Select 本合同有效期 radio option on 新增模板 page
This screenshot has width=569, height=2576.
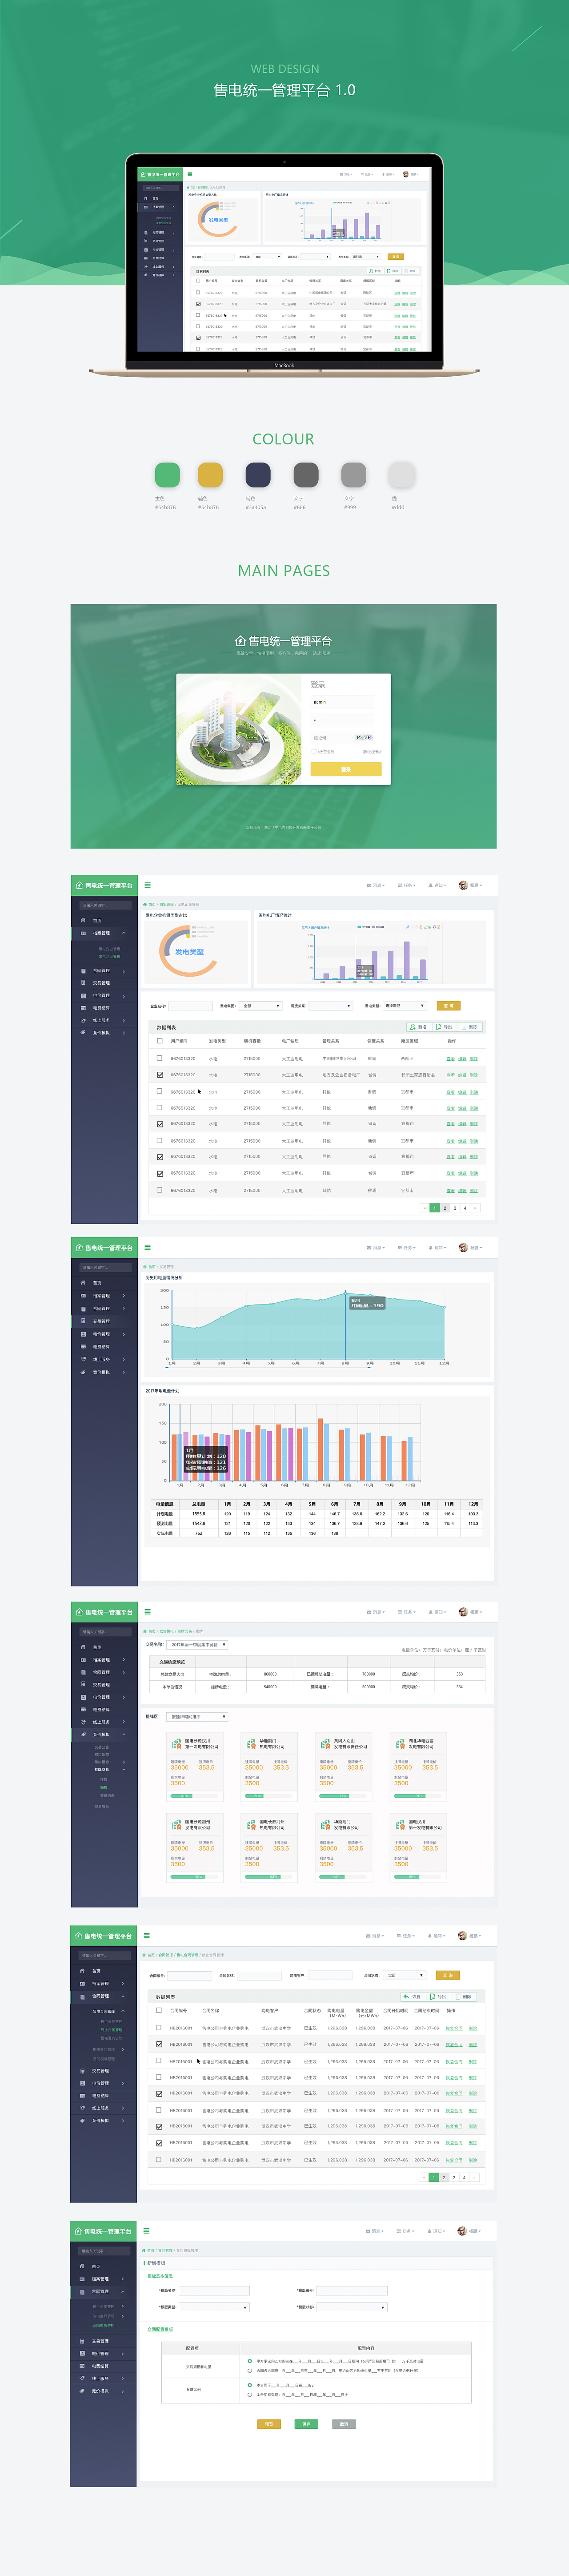(250, 2394)
